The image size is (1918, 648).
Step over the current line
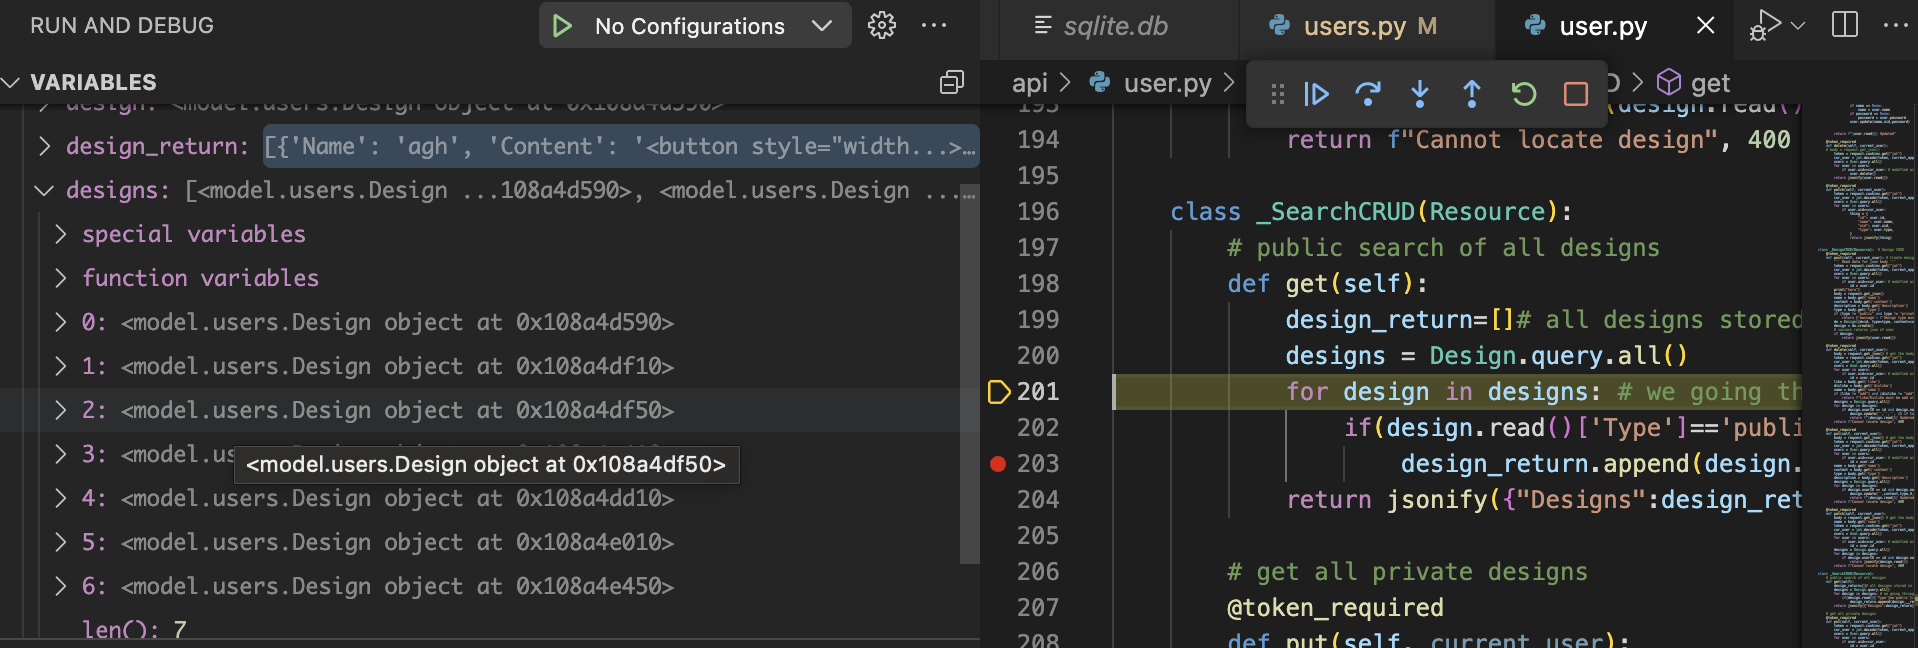tap(1368, 94)
